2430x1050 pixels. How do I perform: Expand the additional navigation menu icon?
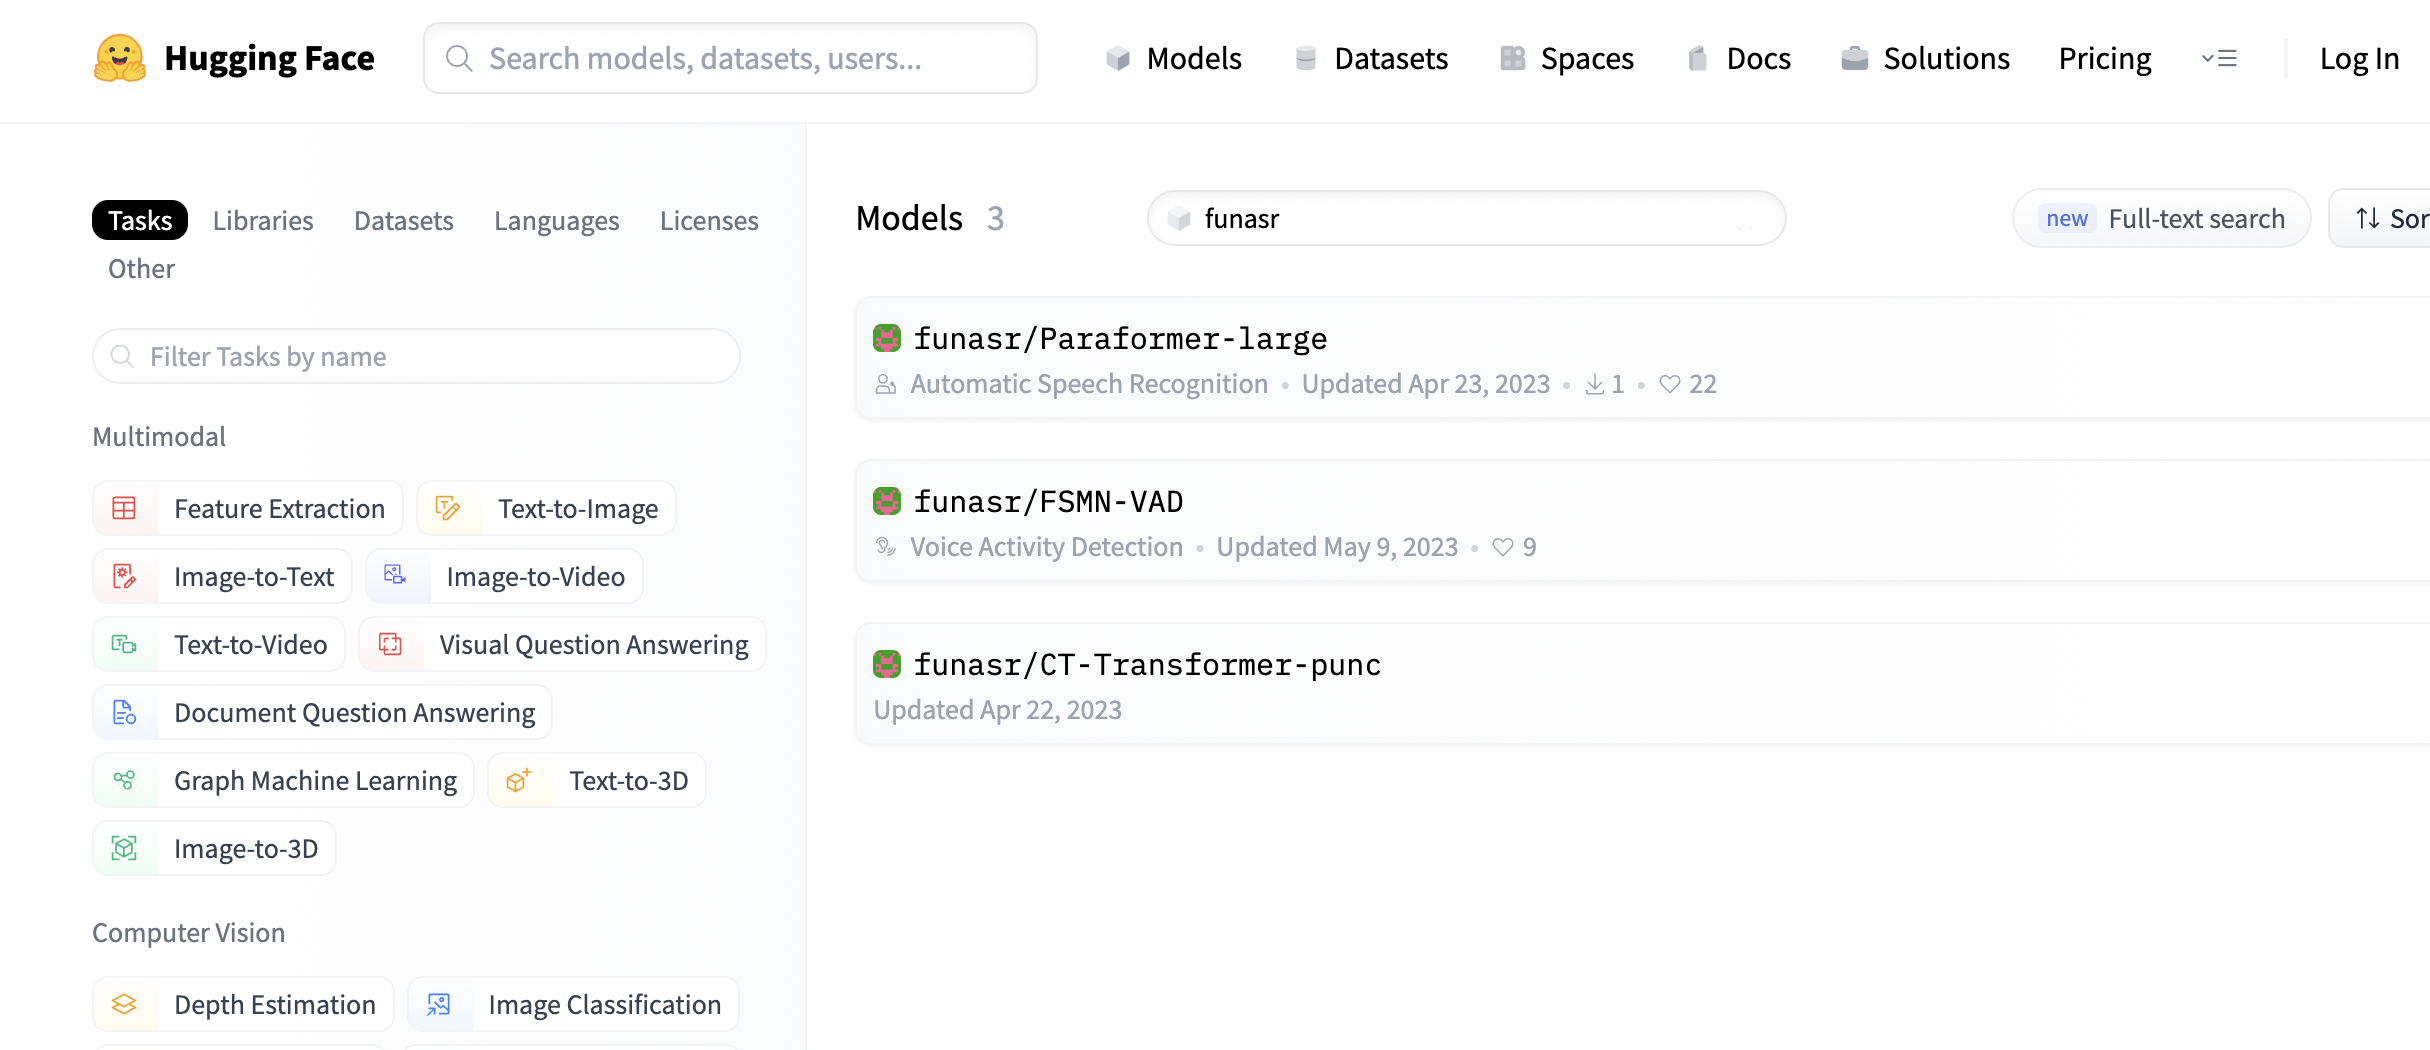click(2219, 58)
